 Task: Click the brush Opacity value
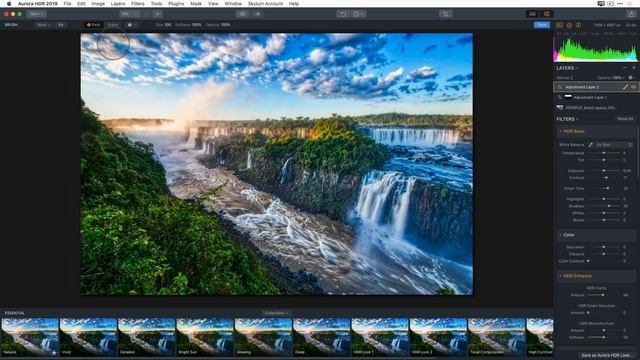[225, 25]
